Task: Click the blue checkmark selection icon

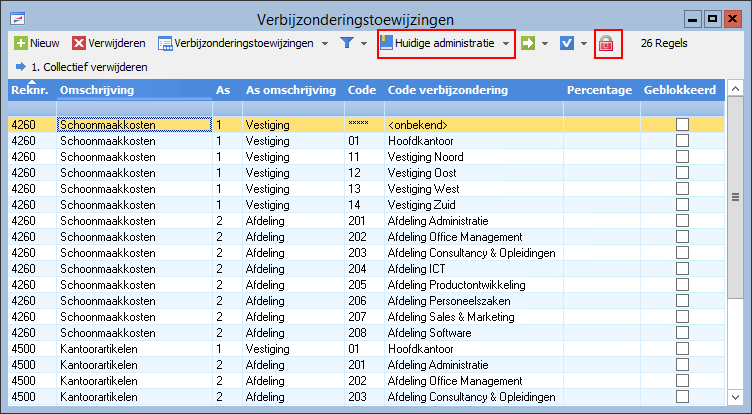Action: [567, 43]
